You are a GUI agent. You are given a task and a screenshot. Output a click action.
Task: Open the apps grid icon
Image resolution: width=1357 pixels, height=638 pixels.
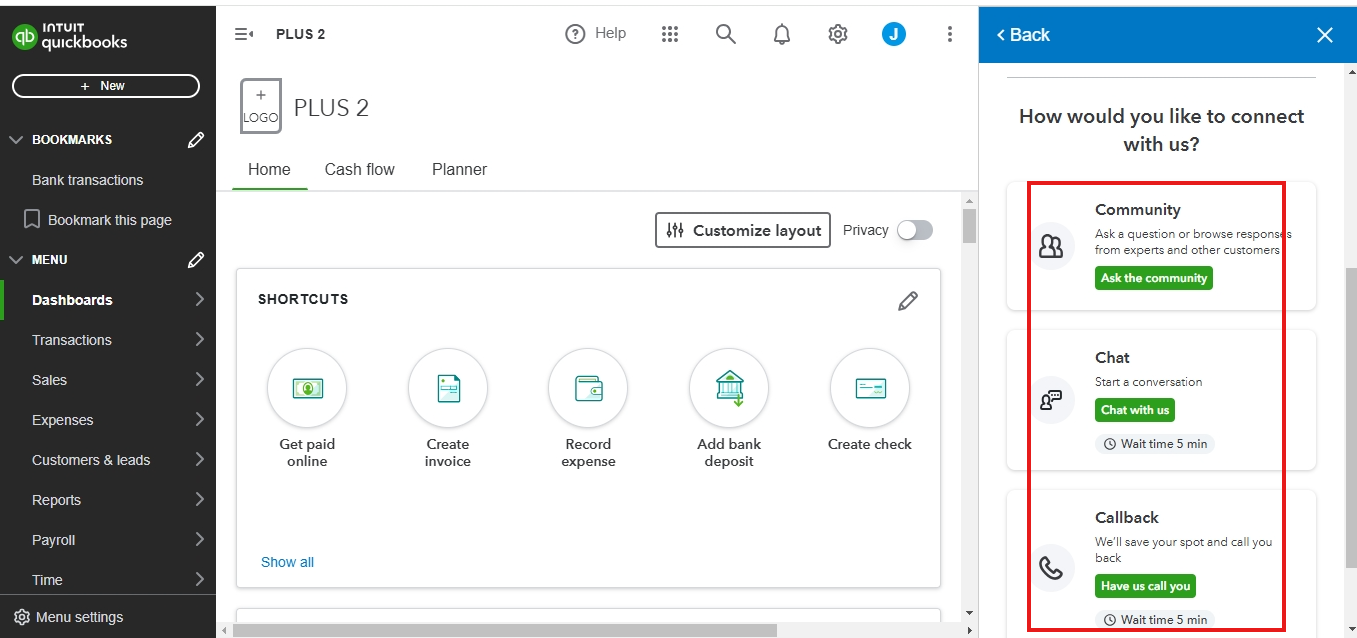click(670, 34)
